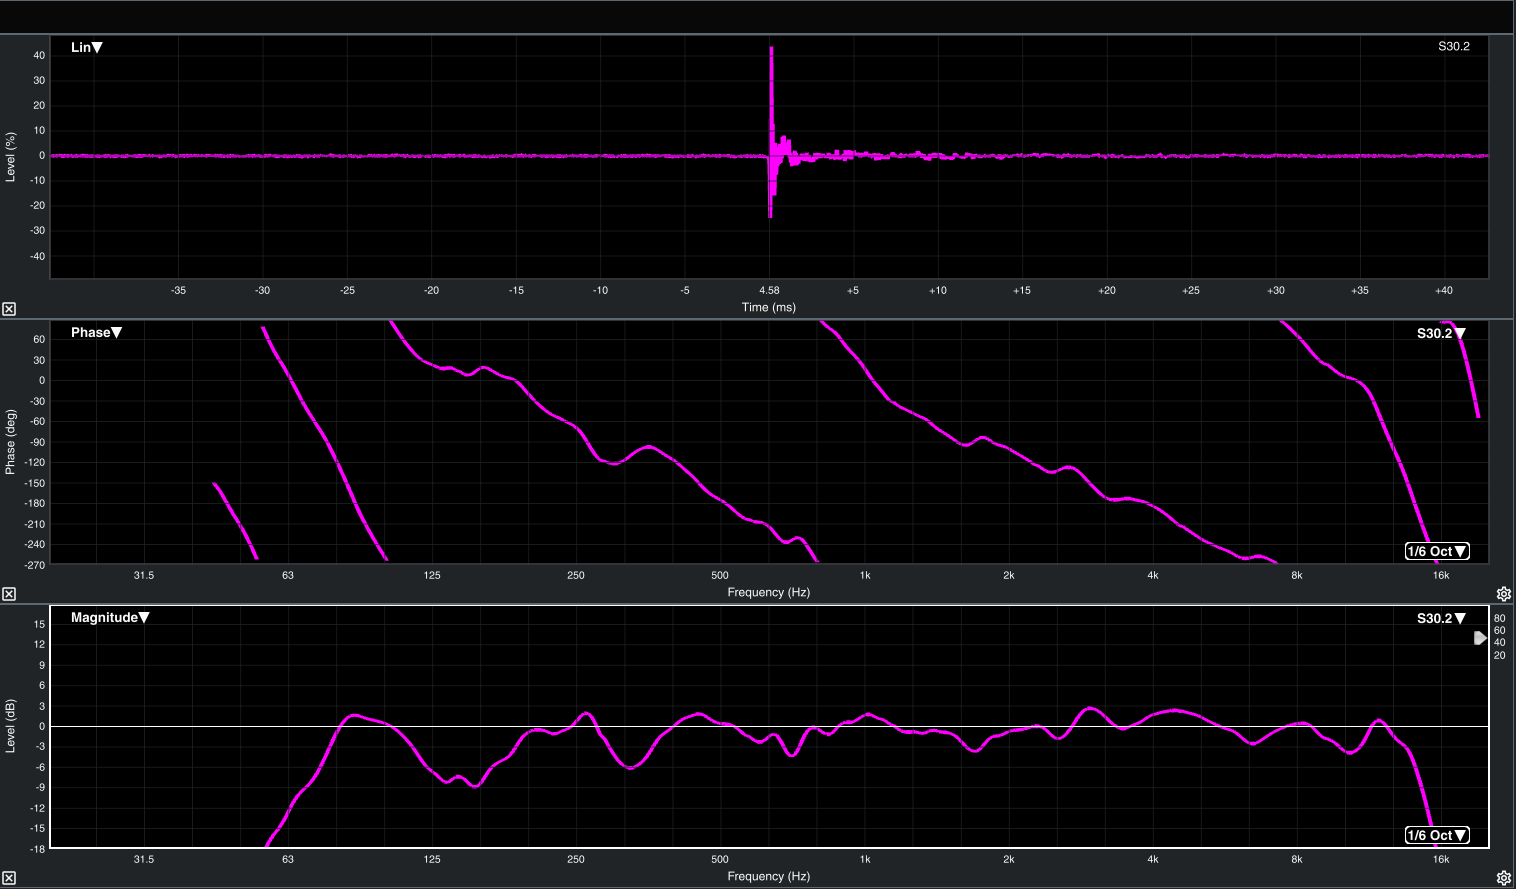Click the Time (ms) axis label
1516x889 pixels.
click(768, 307)
